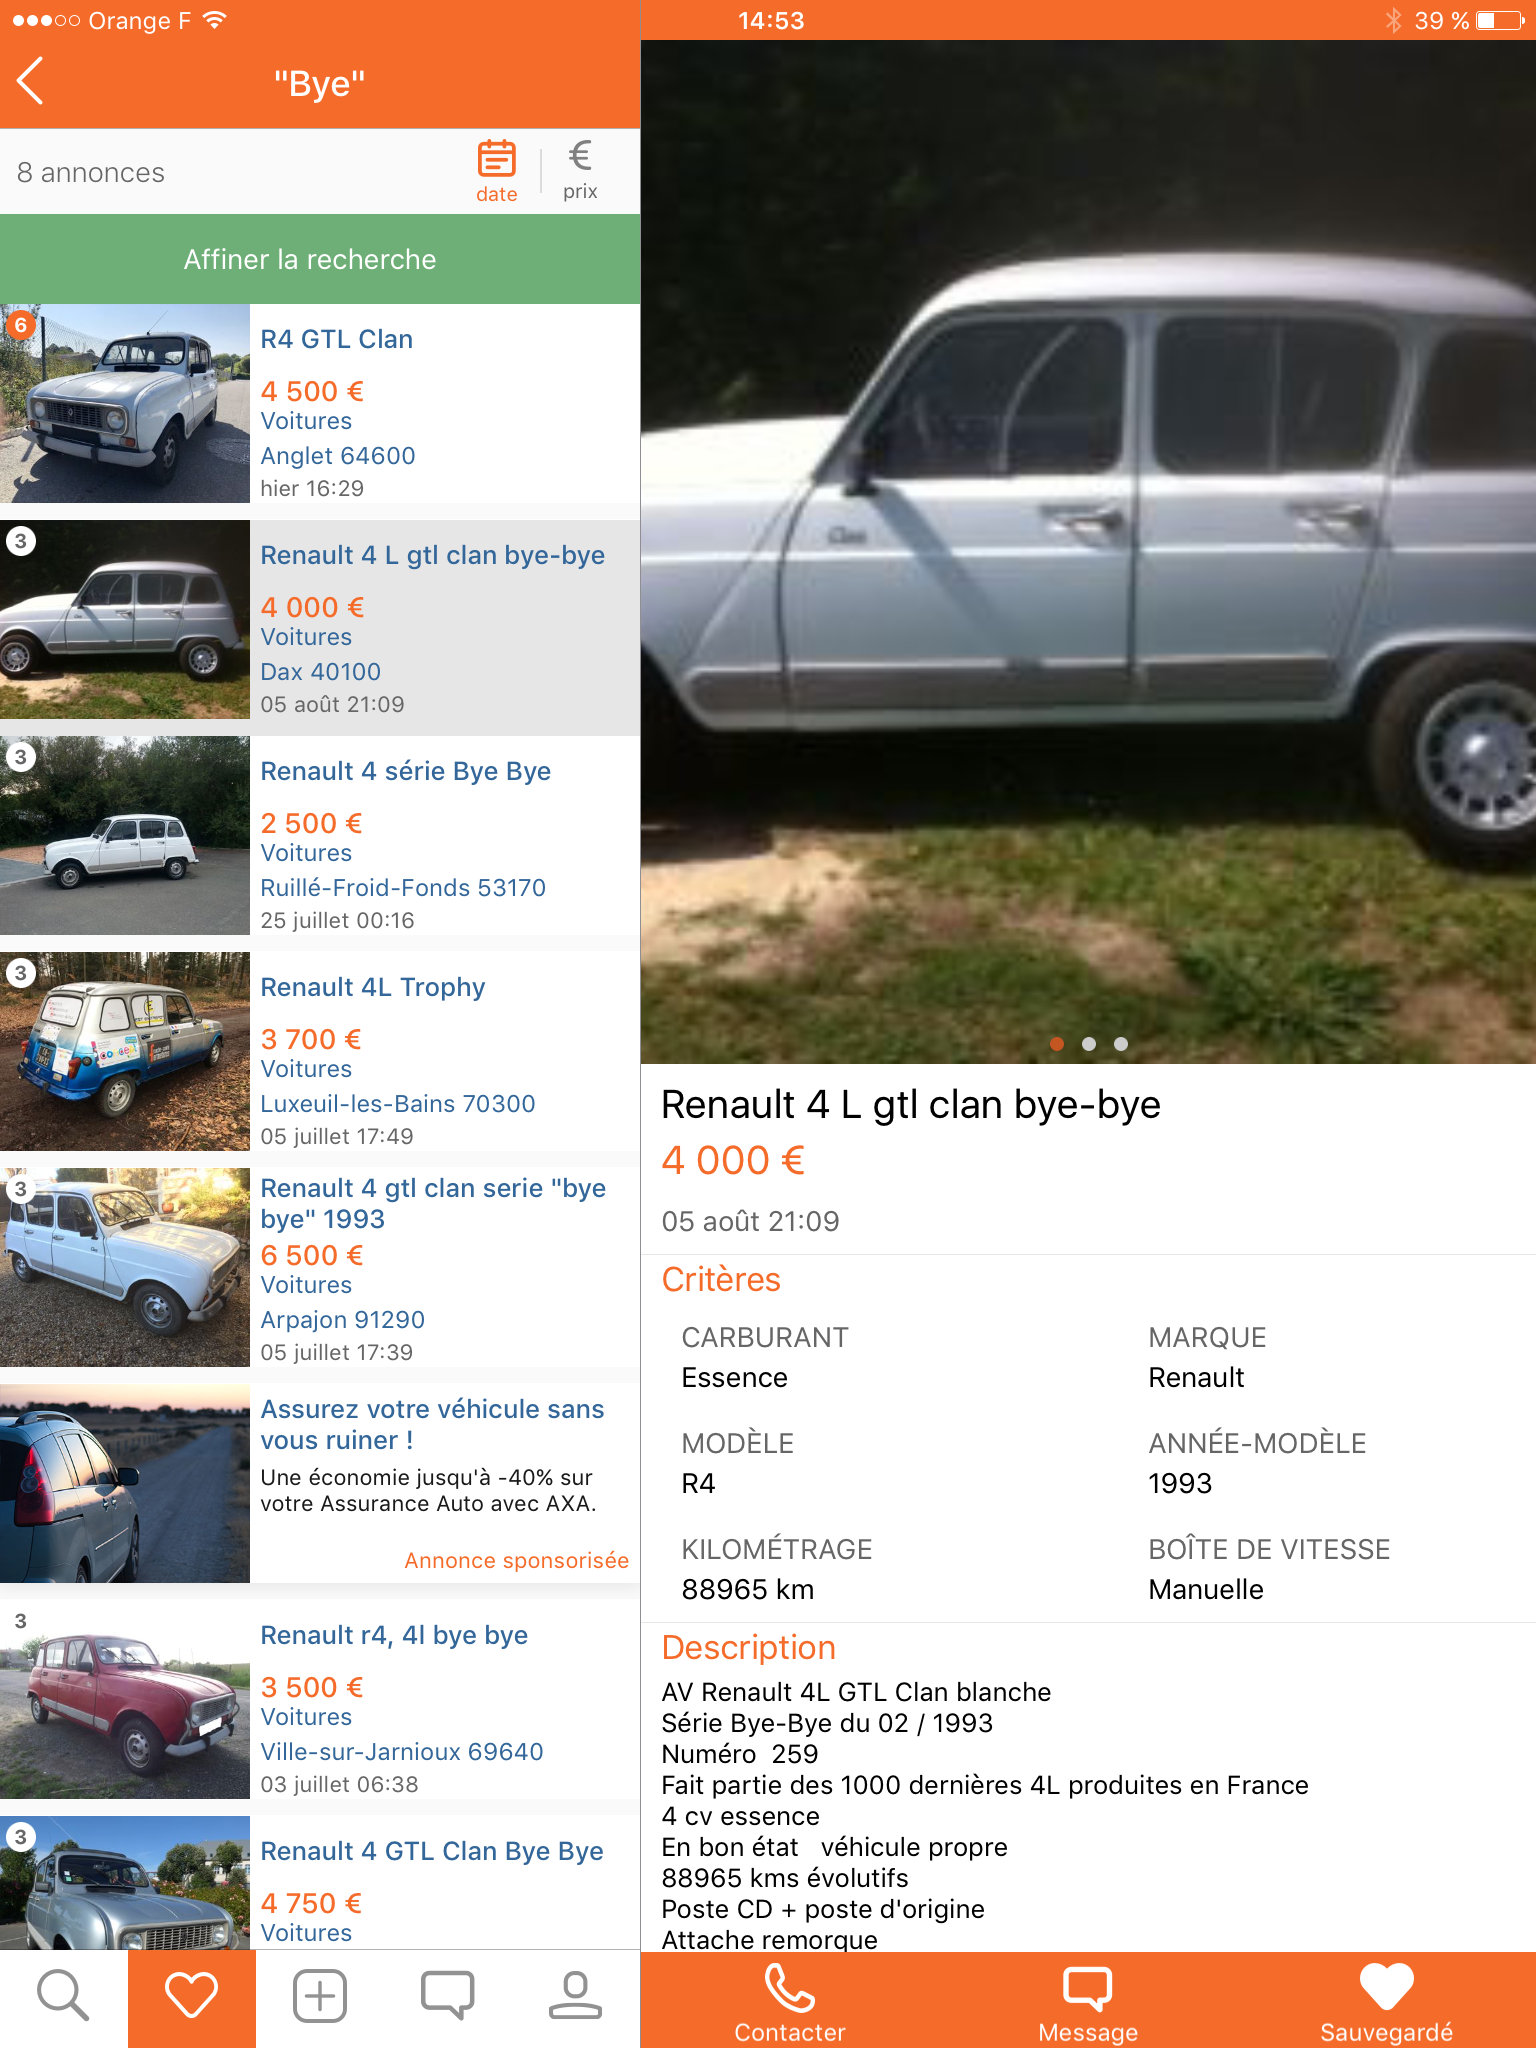Open the messages bubble tab
Viewport: 1536px width, 2048px height.
pos(447,1996)
